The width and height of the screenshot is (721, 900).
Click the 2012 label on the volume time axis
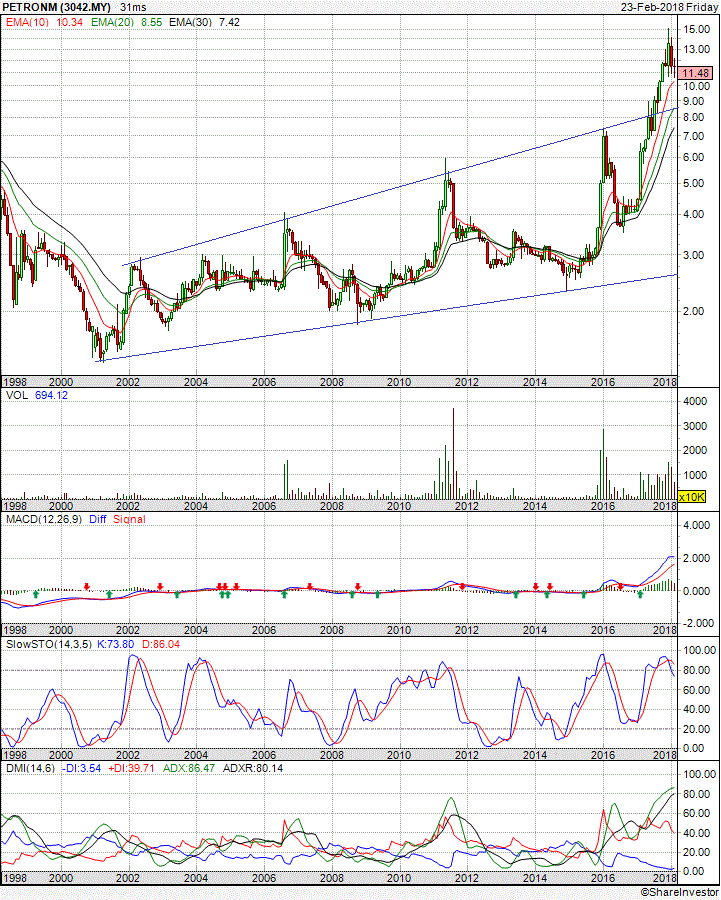point(467,506)
